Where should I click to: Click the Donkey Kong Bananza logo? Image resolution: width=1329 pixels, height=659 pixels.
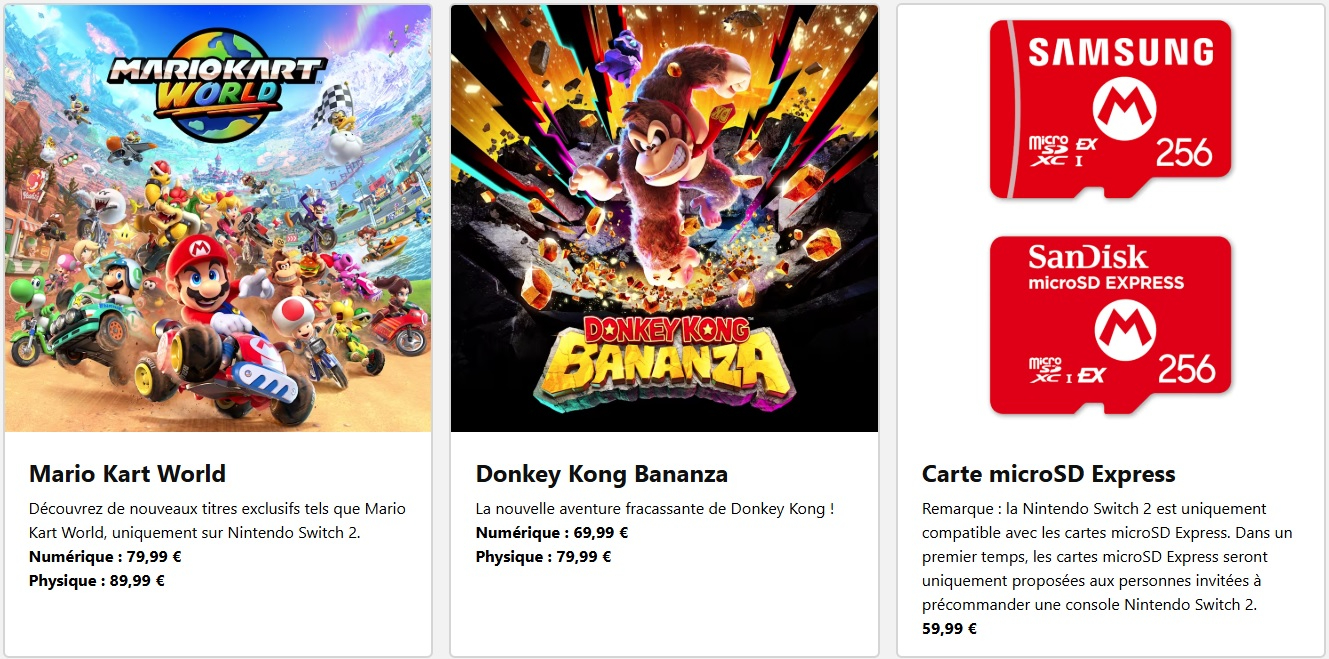(664, 362)
